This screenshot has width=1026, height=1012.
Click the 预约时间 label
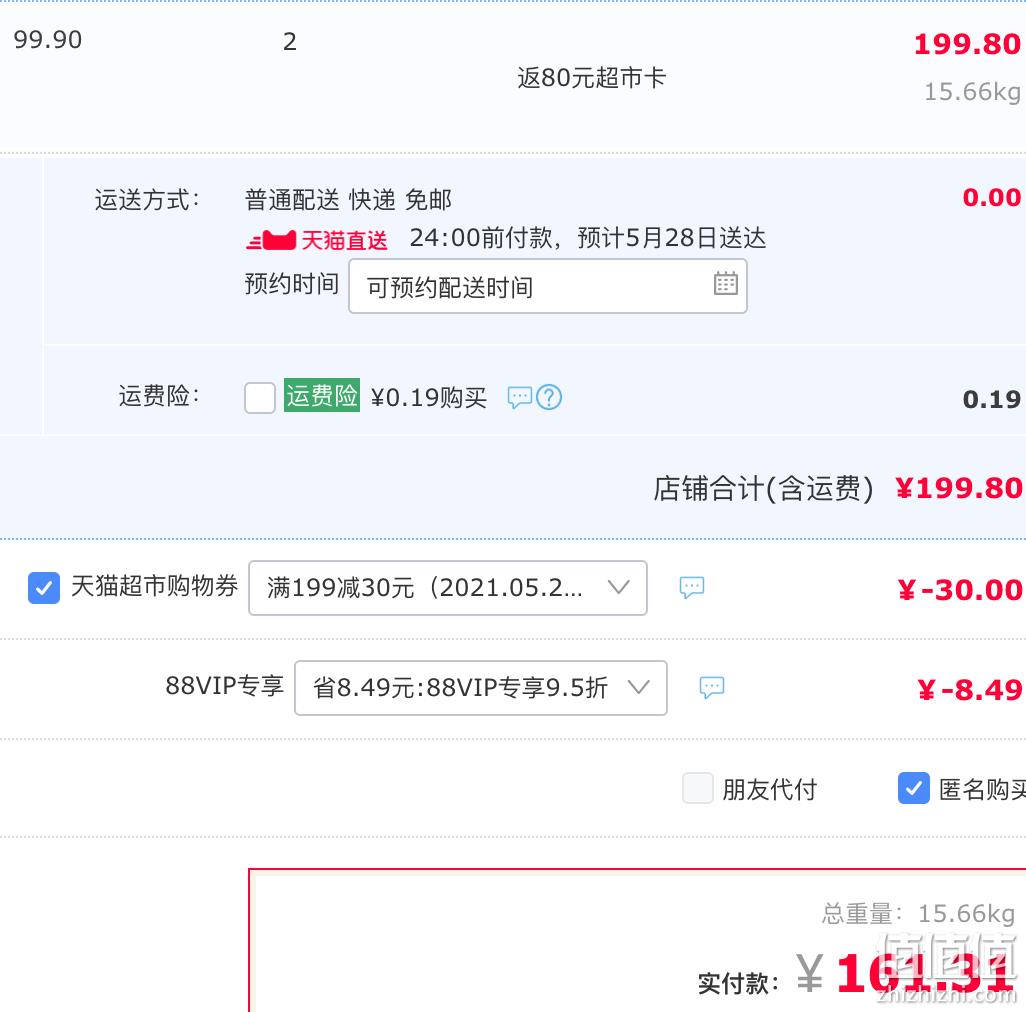292,284
